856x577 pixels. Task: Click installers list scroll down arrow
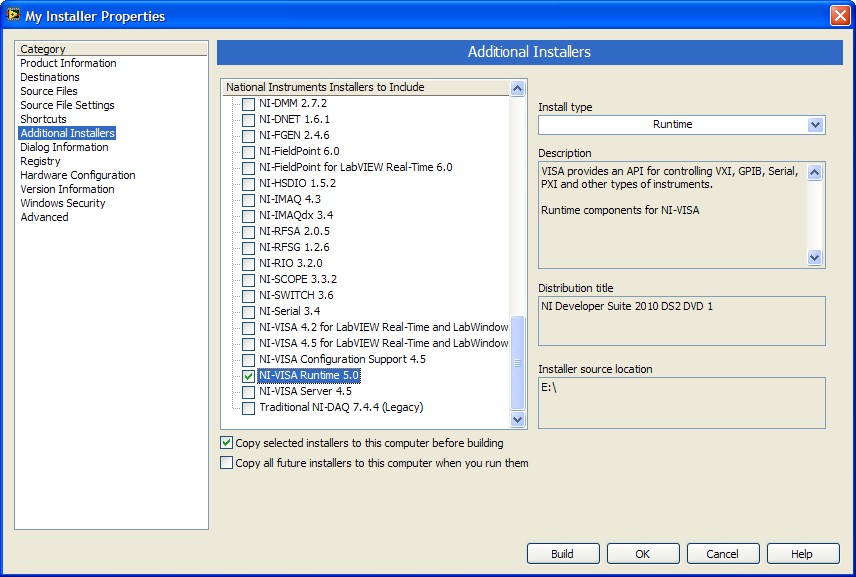[517, 419]
